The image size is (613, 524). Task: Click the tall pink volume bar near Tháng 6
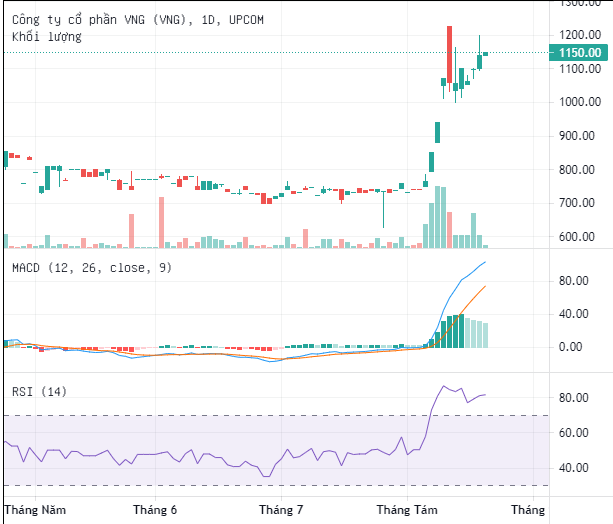[x=160, y=220]
